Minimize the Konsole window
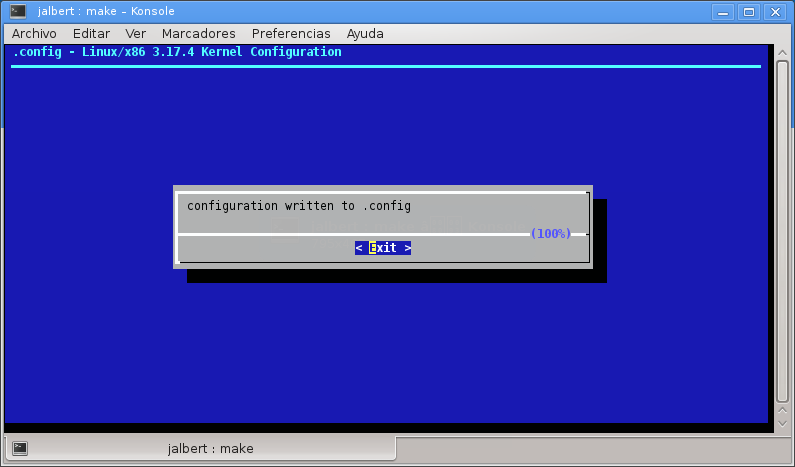The width and height of the screenshot is (795, 467). coord(723,11)
